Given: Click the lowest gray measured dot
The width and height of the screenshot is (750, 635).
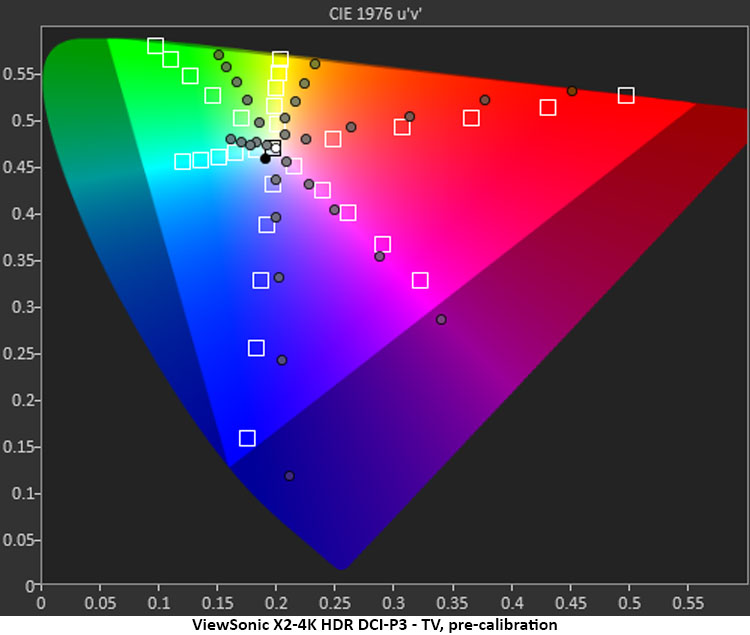Looking at the screenshot, I should (x=289, y=476).
